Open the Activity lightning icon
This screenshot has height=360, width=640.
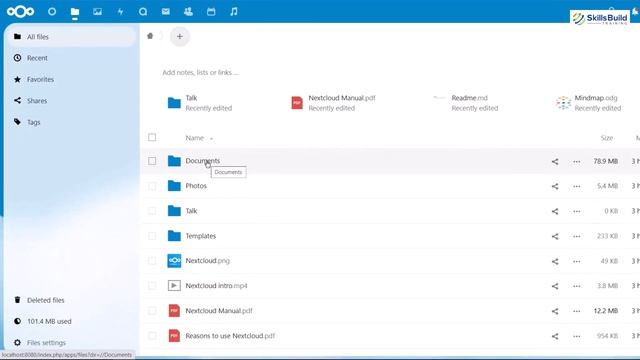pos(120,11)
